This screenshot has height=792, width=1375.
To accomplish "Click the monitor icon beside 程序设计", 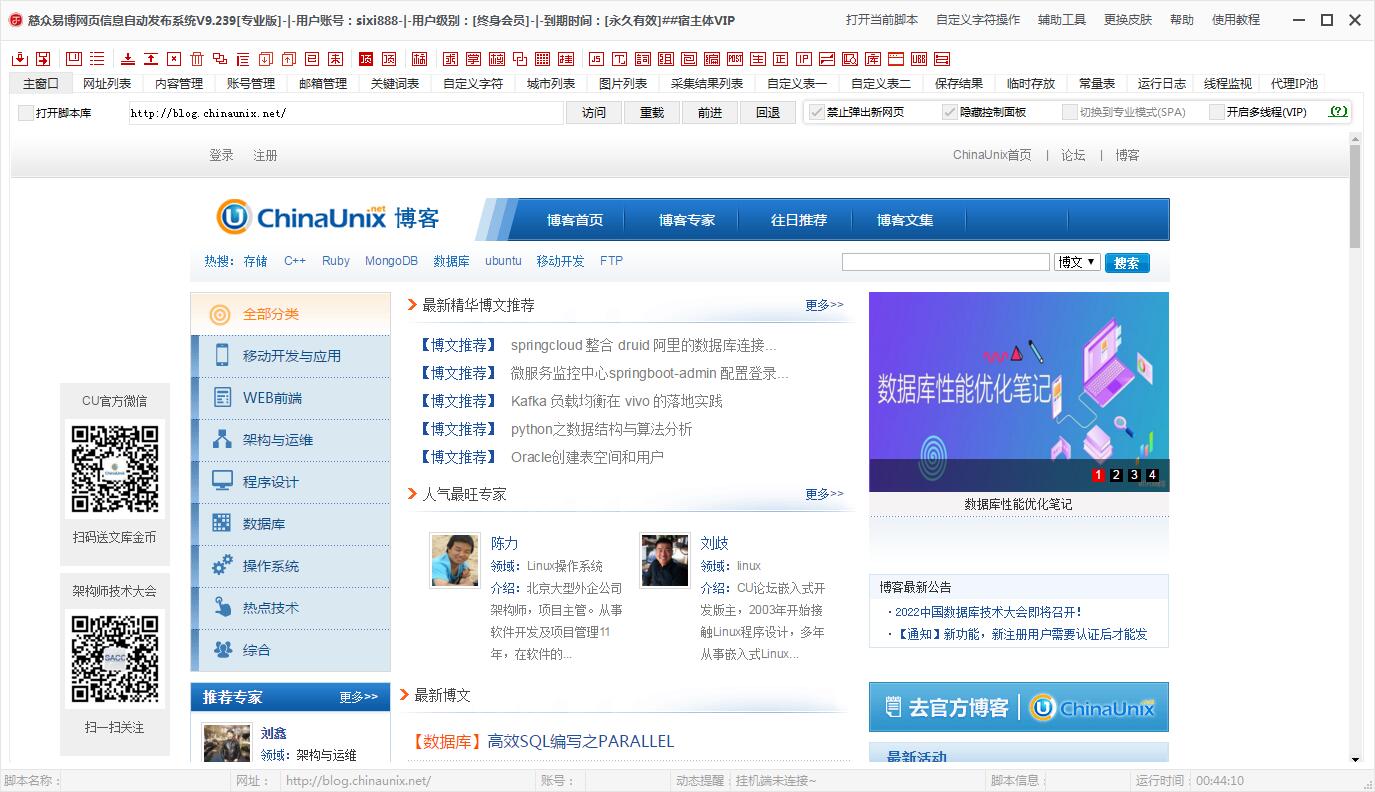I will (222, 481).
